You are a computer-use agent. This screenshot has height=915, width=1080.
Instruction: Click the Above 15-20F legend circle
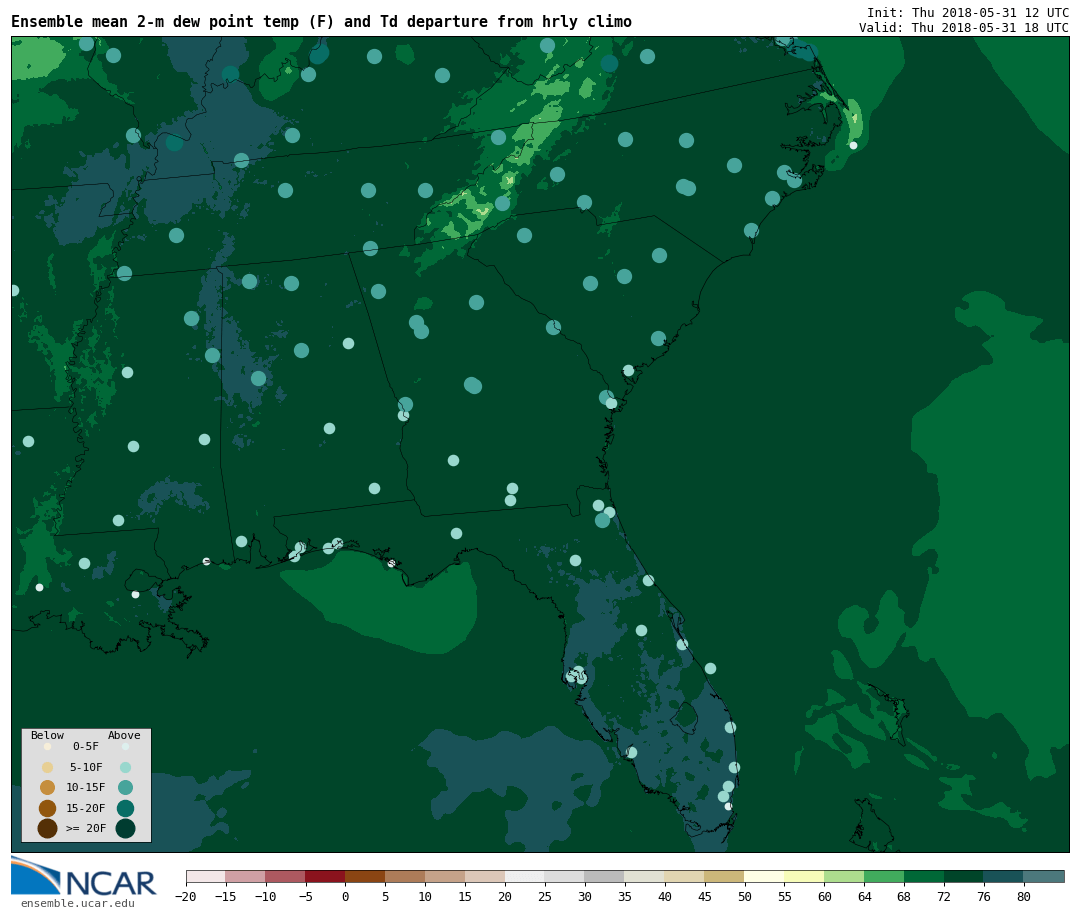coord(125,808)
